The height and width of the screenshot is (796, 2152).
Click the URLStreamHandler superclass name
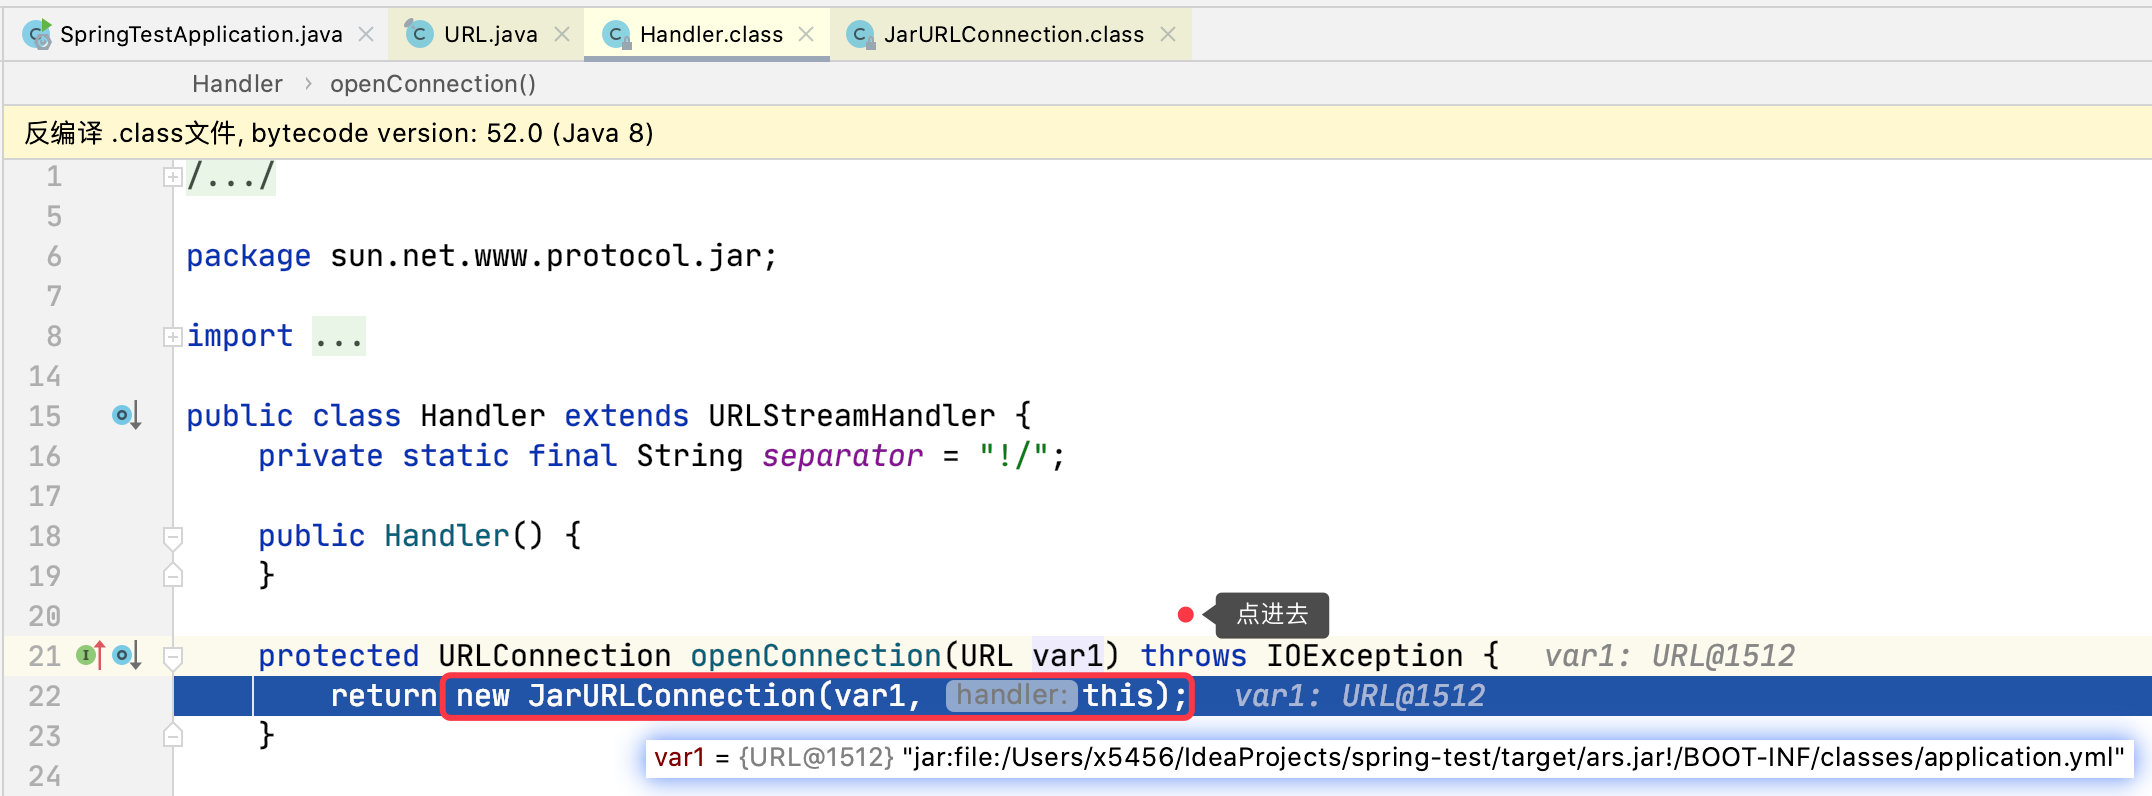(x=852, y=416)
